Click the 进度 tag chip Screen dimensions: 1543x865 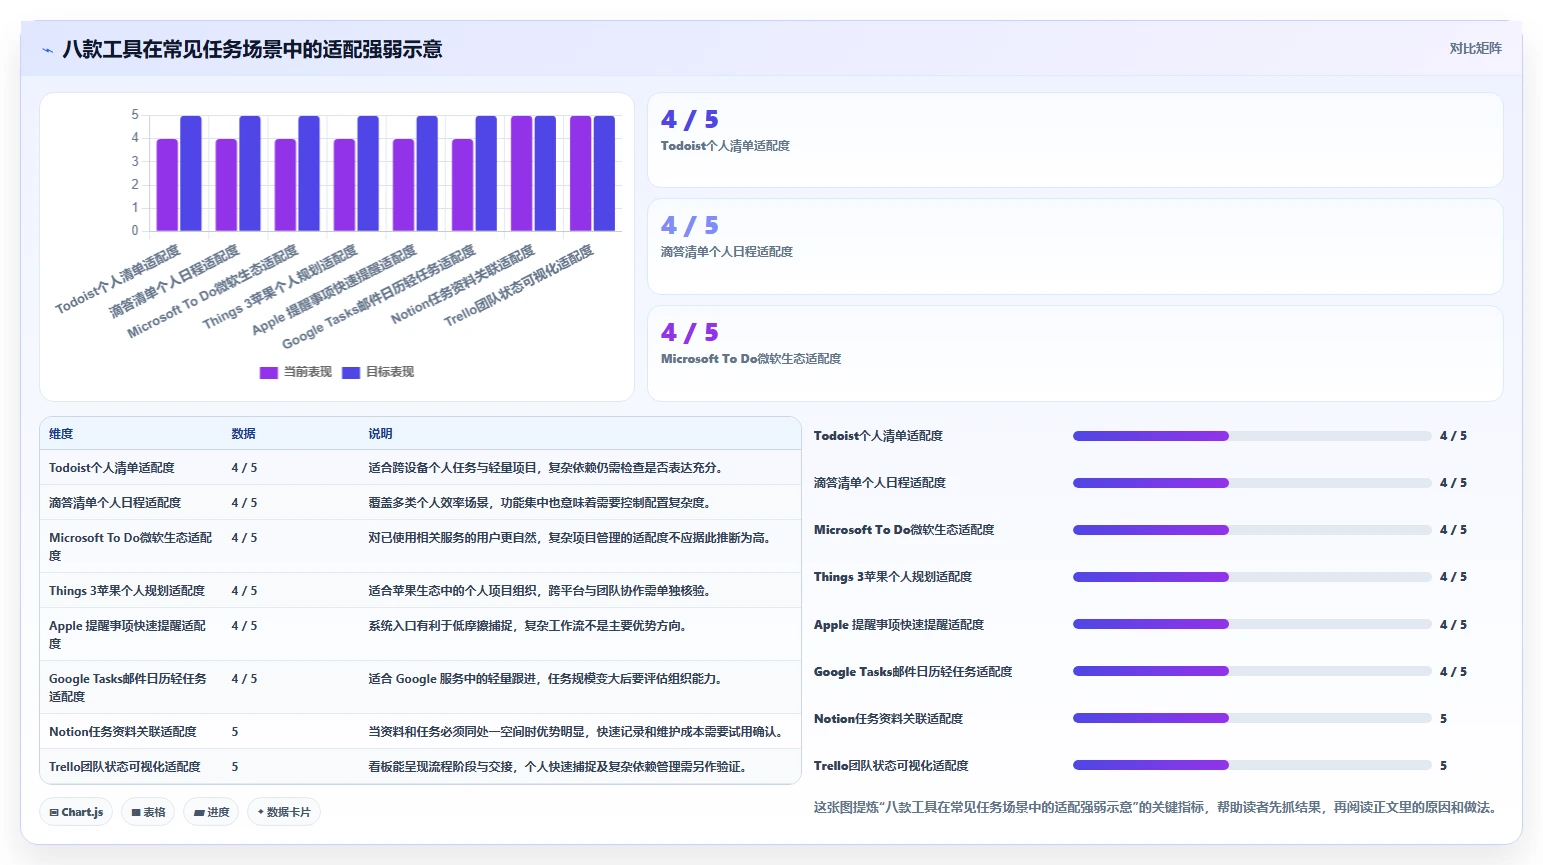(x=212, y=812)
